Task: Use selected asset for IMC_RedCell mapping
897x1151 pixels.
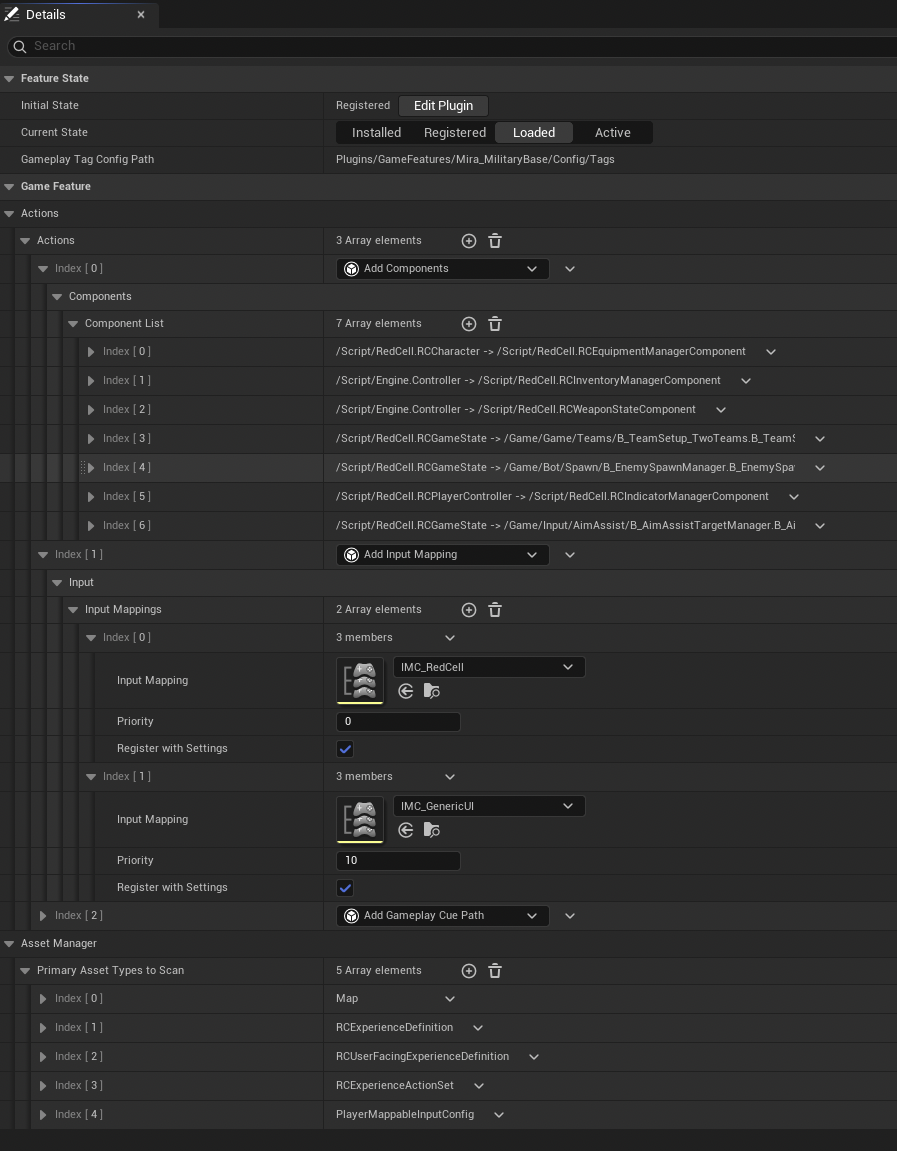Action: click(x=405, y=691)
